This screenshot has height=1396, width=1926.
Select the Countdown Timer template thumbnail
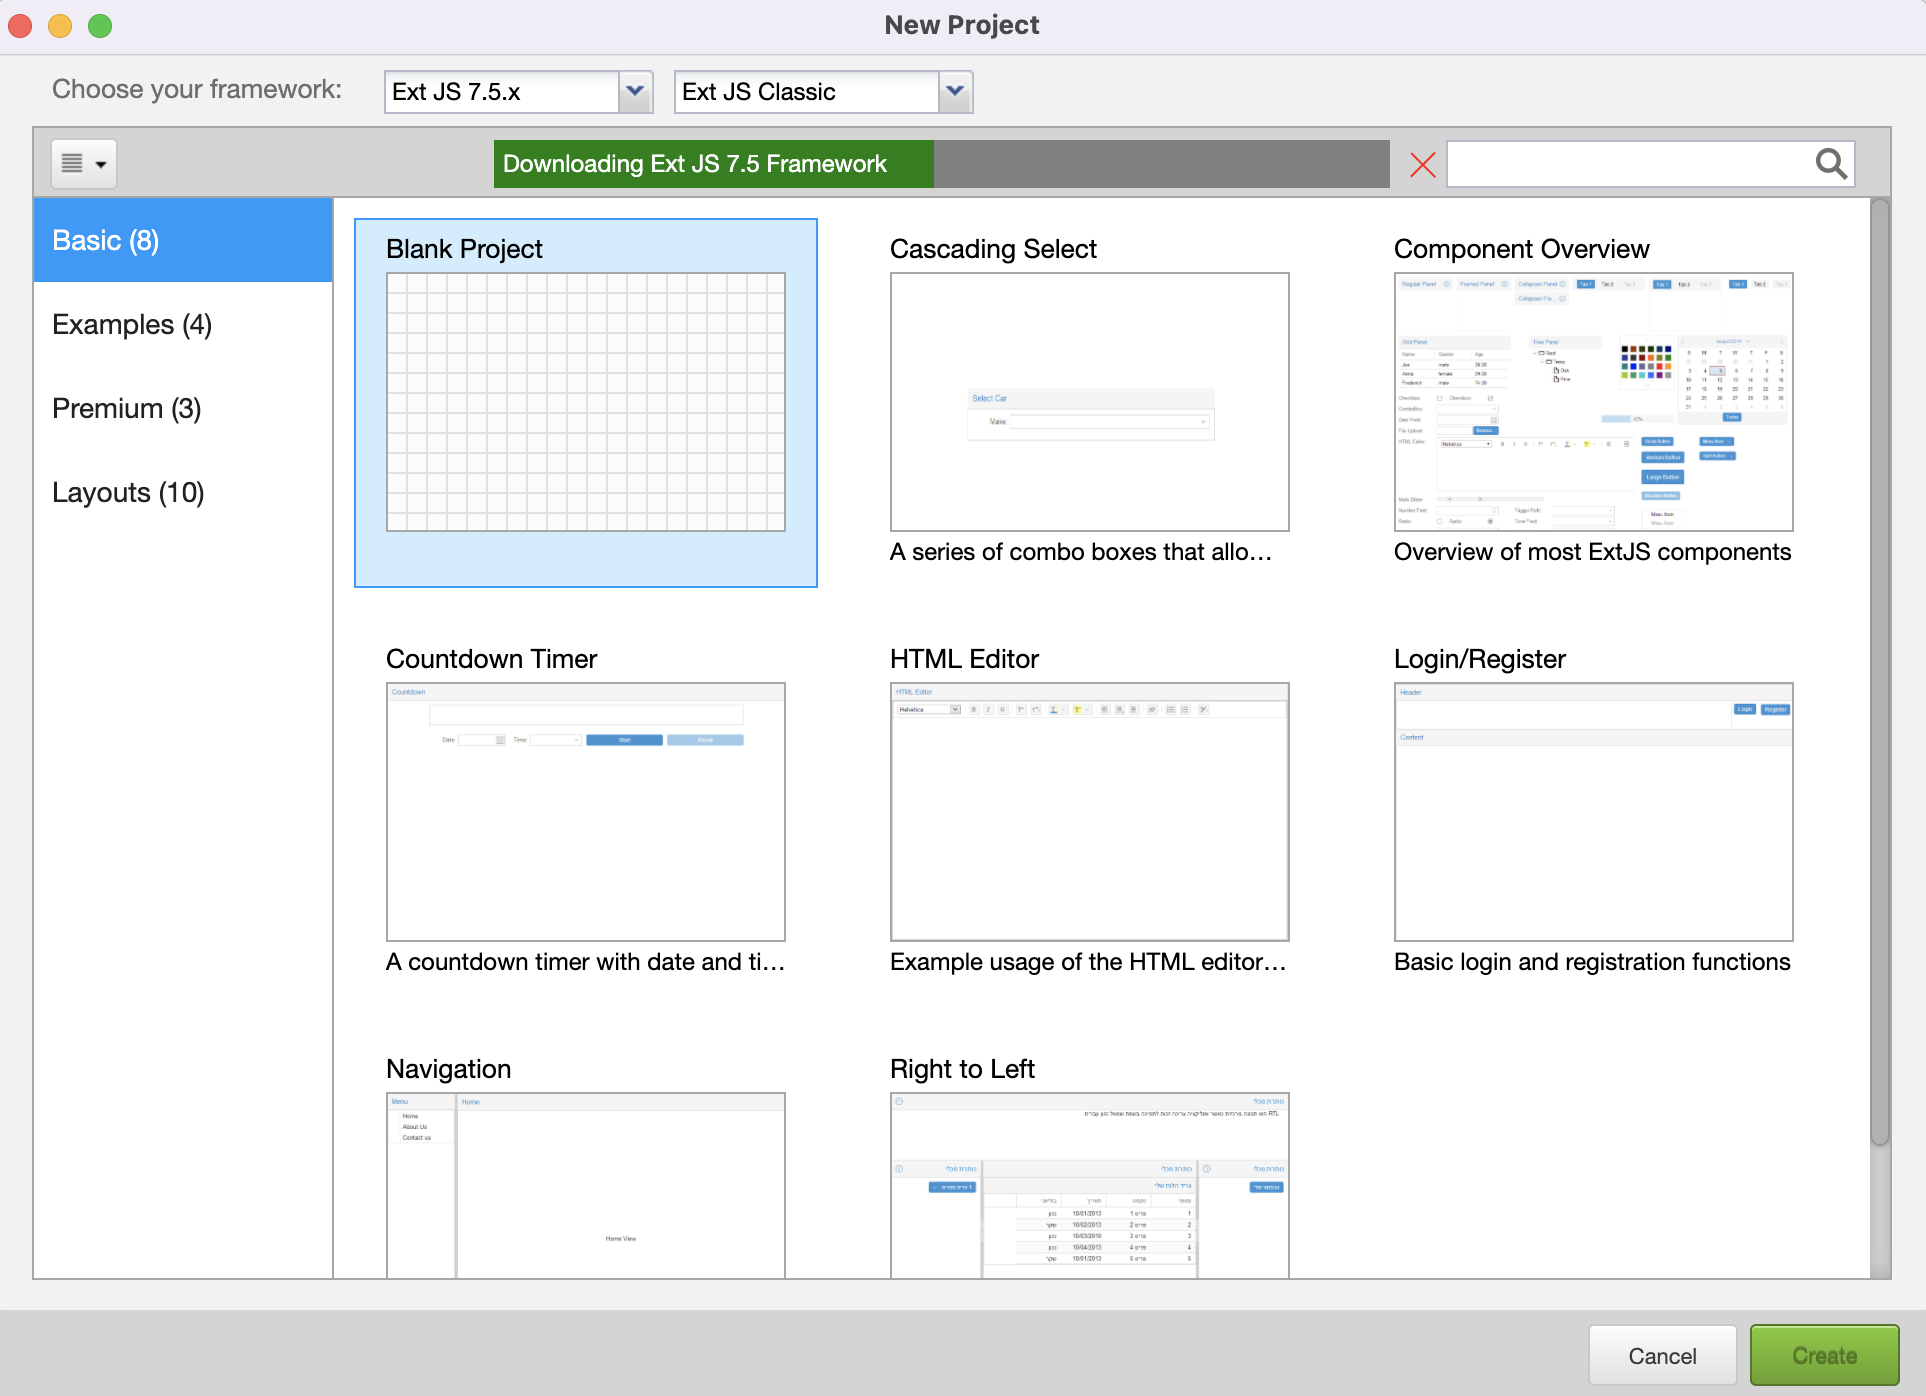tap(586, 812)
